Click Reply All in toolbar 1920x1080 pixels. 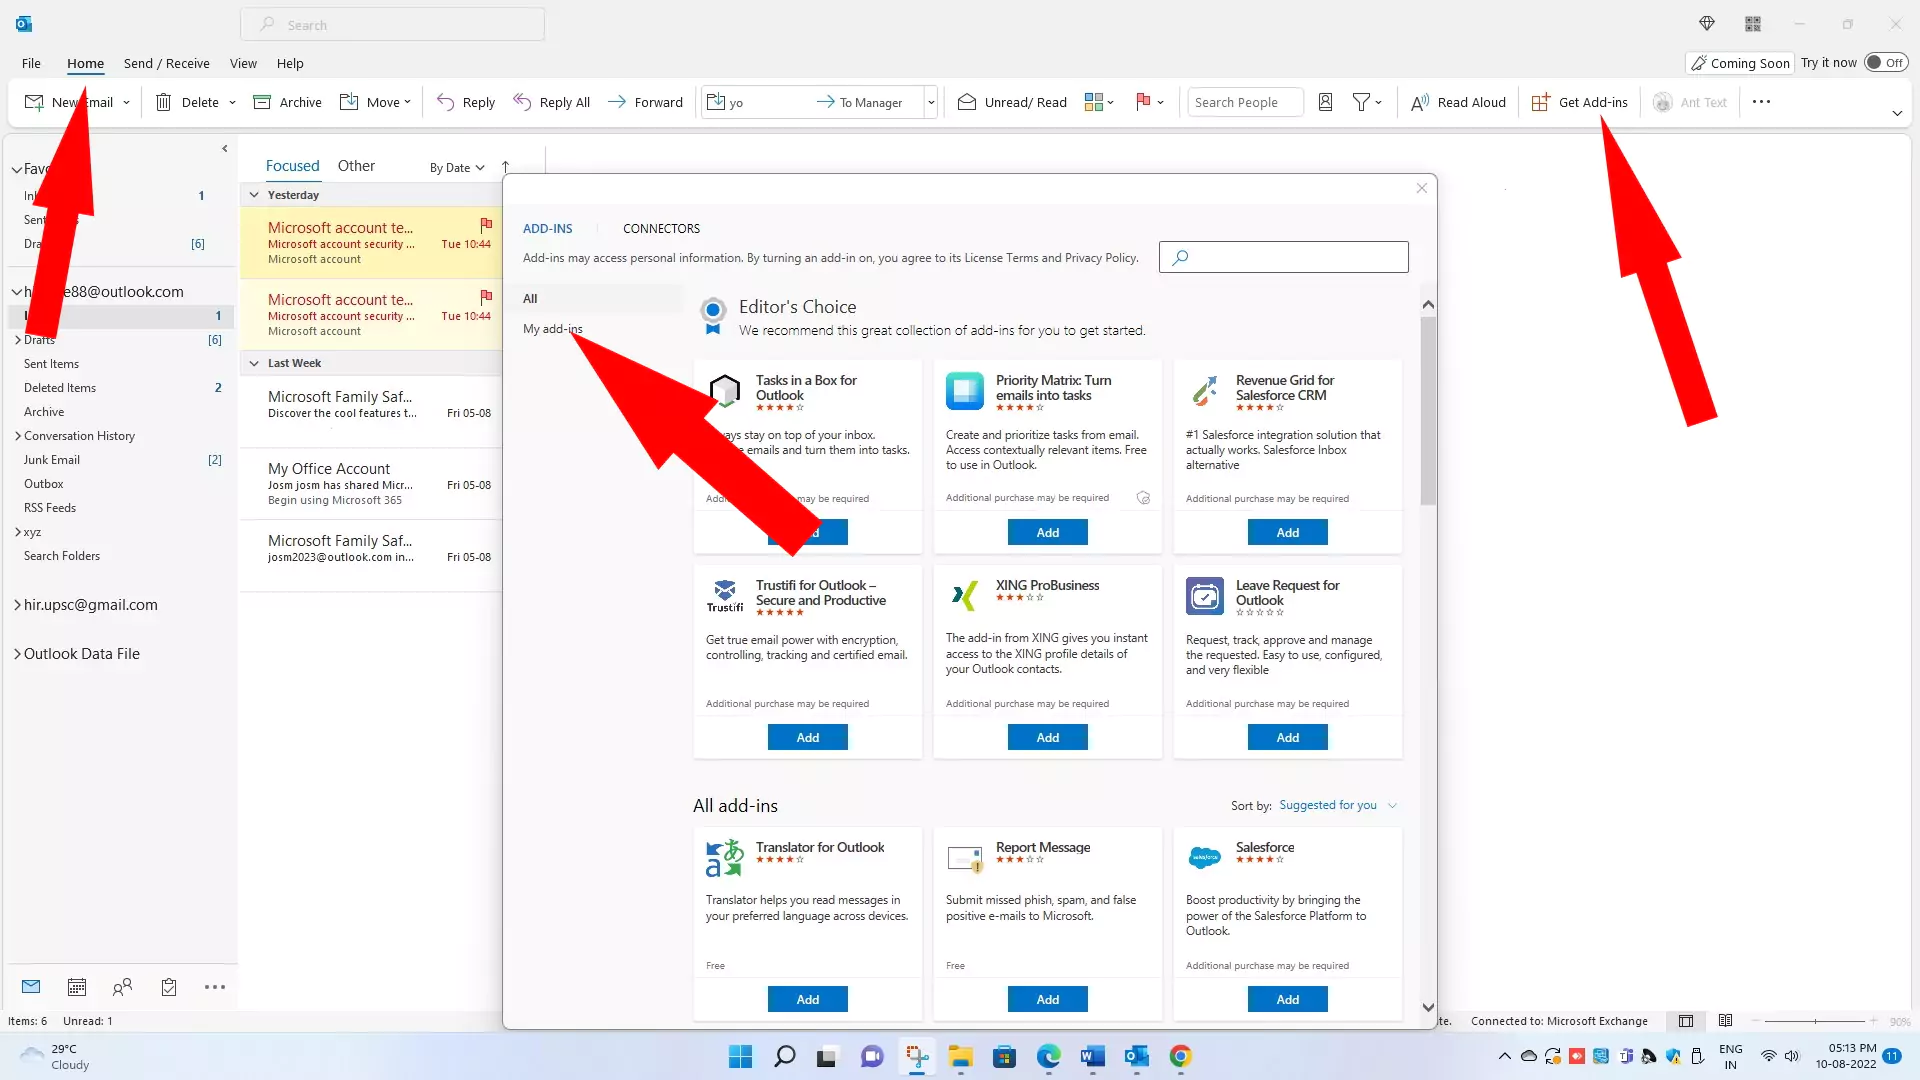click(551, 102)
